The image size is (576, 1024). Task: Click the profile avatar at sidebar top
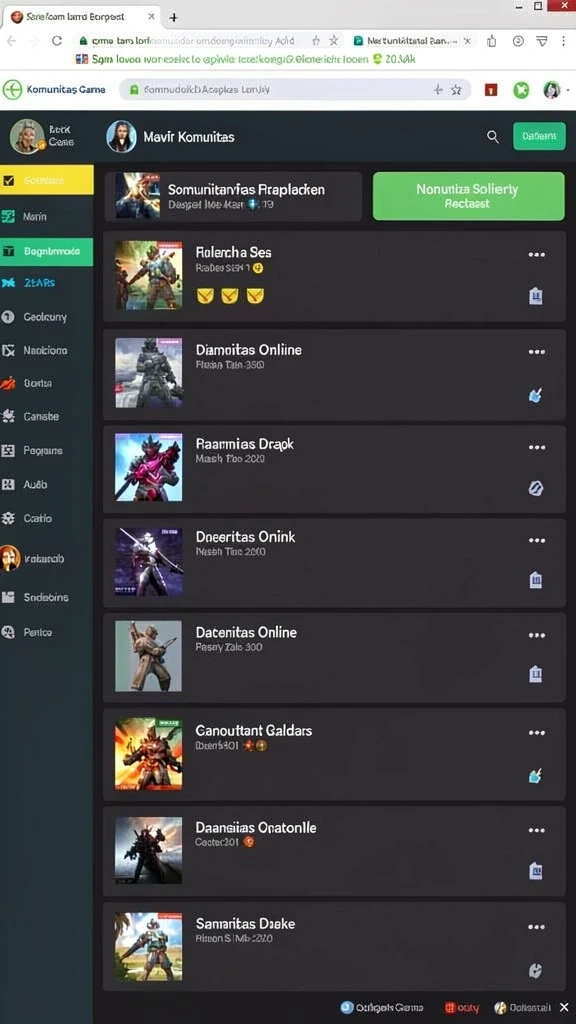click(27, 136)
